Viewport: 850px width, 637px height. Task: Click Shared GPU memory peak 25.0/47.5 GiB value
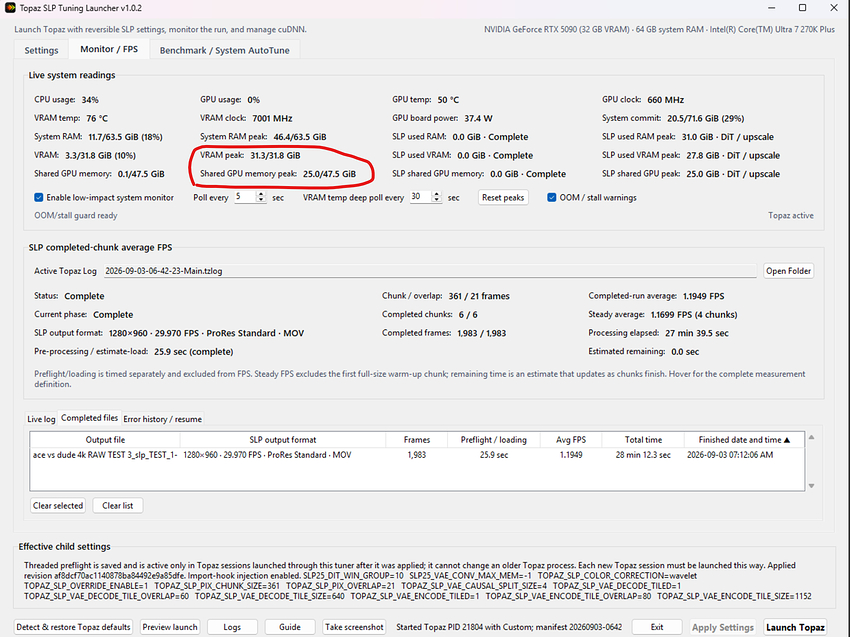point(329,174)
